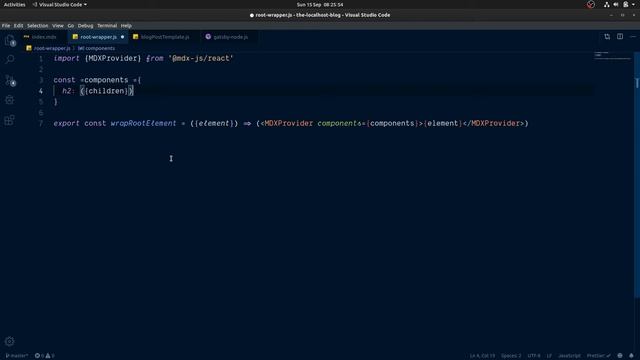Open the Source Control view
The image size is (640, 360).
tap(10, 80)
